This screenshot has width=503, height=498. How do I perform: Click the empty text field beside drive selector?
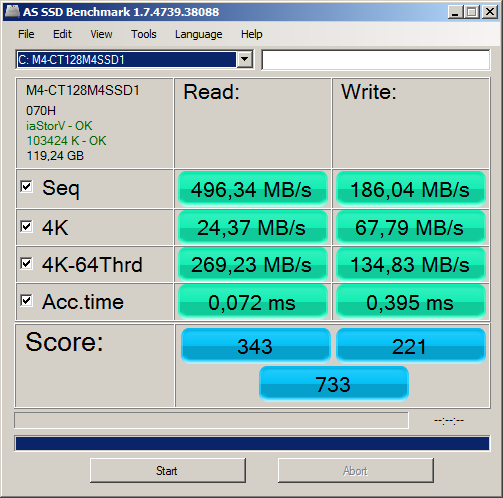click(376, 60)
